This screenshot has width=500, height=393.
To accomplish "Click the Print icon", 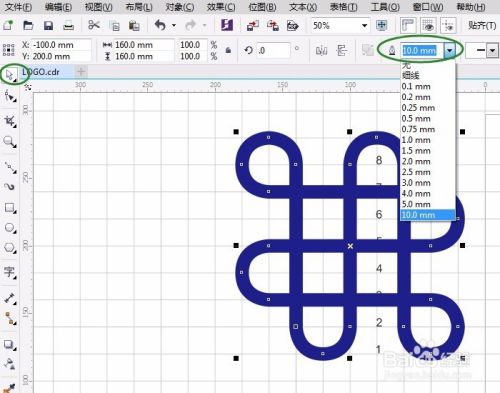I will point(68,25).
